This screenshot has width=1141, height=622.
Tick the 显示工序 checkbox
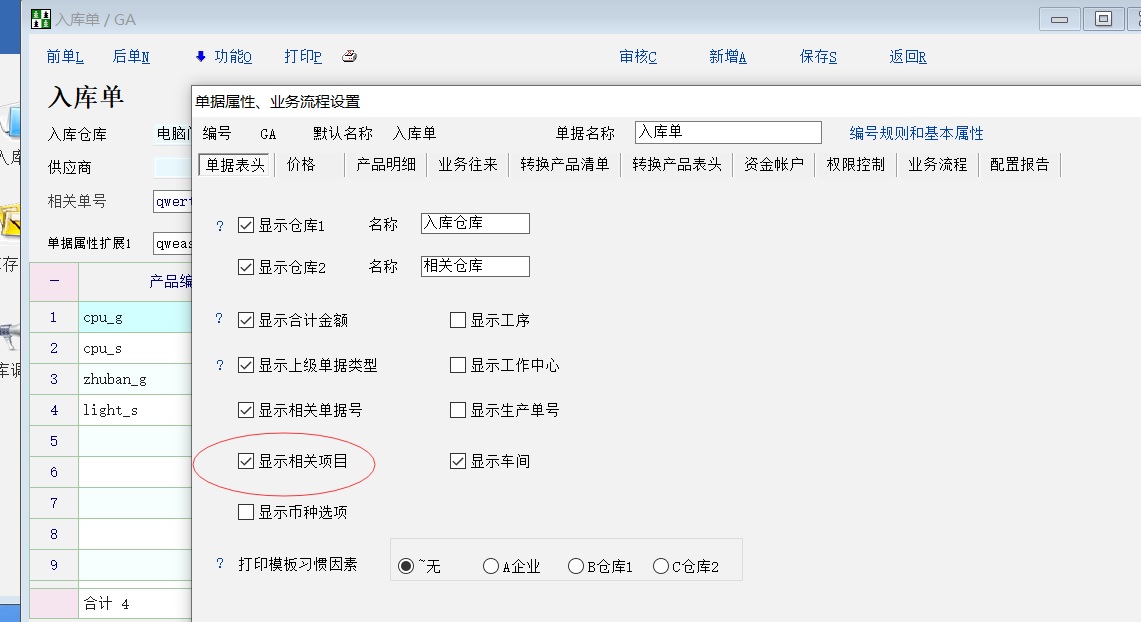458,321
